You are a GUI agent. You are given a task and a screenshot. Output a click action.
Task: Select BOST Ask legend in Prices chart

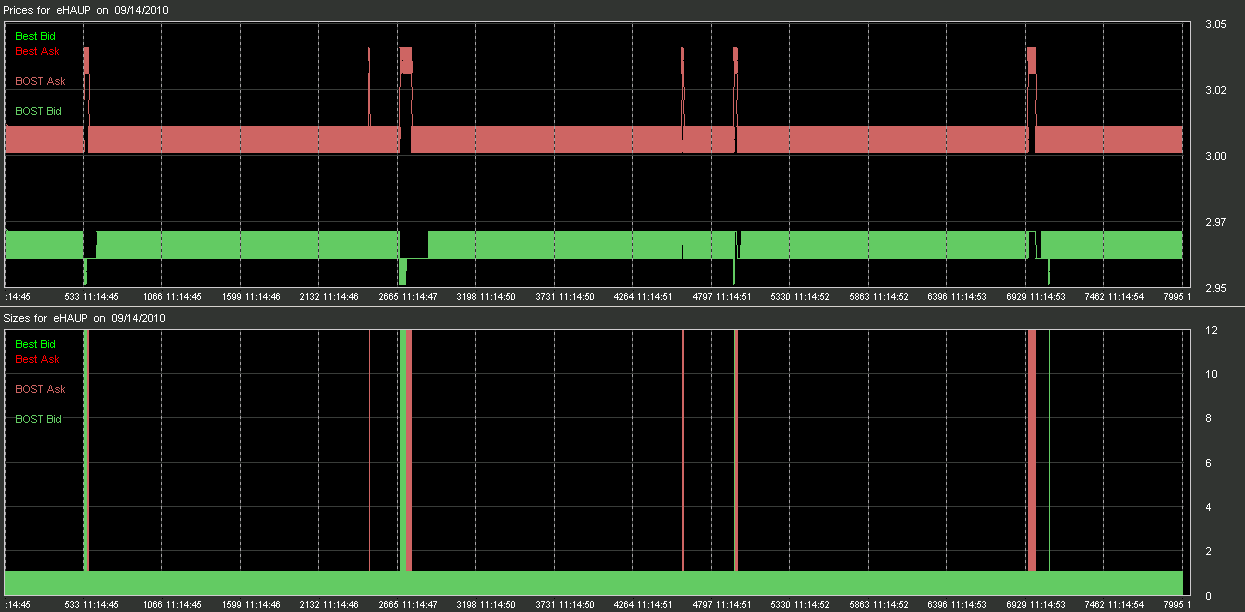click(40, 81)
